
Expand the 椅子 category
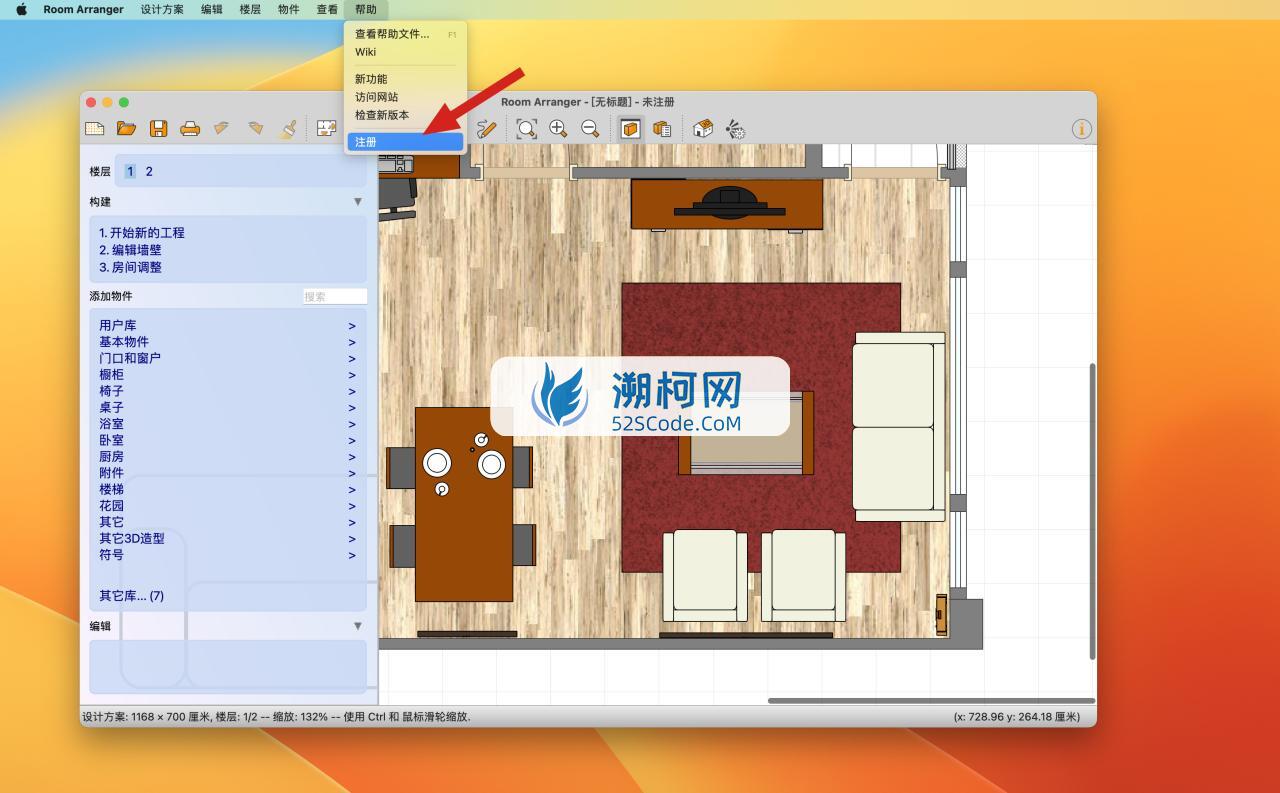tap(226, 391)
